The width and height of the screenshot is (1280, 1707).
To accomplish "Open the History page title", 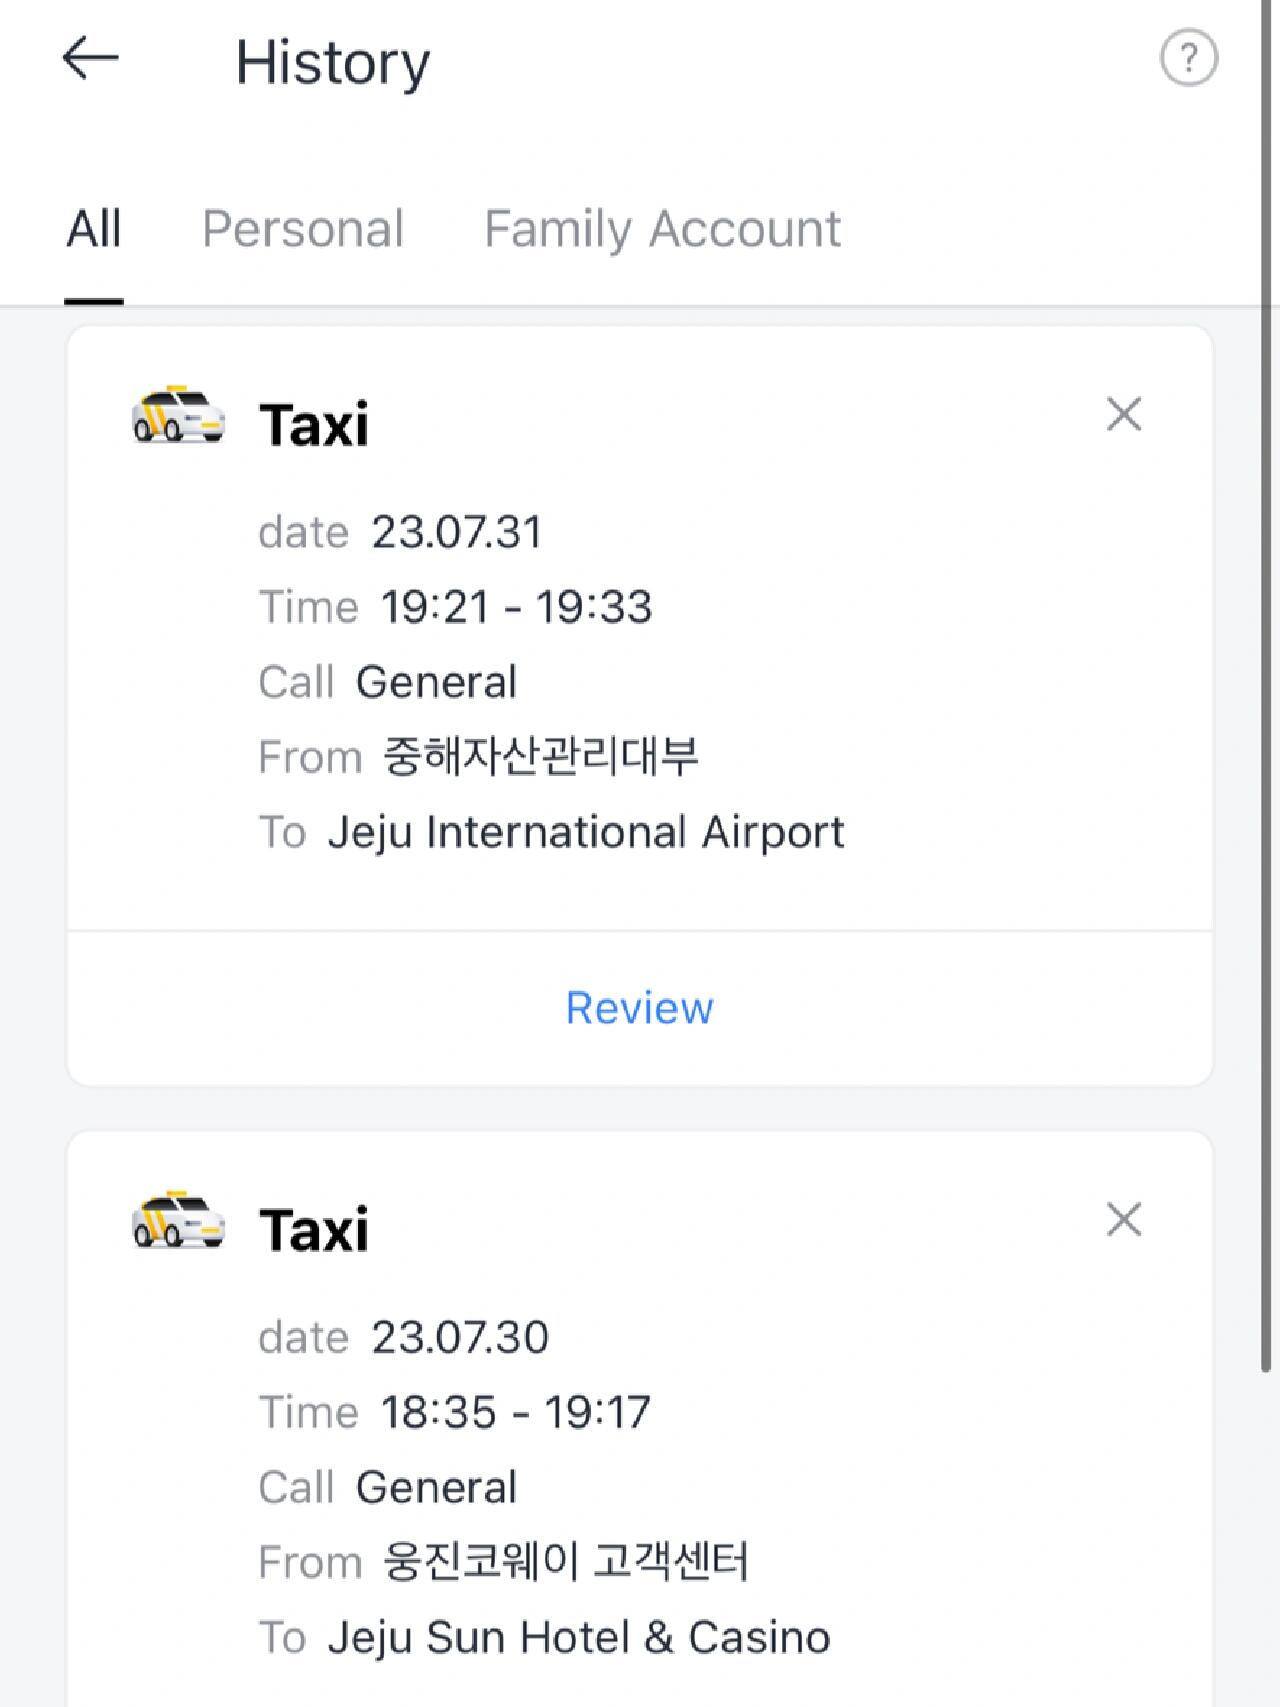I will click(x=333, y=63).
